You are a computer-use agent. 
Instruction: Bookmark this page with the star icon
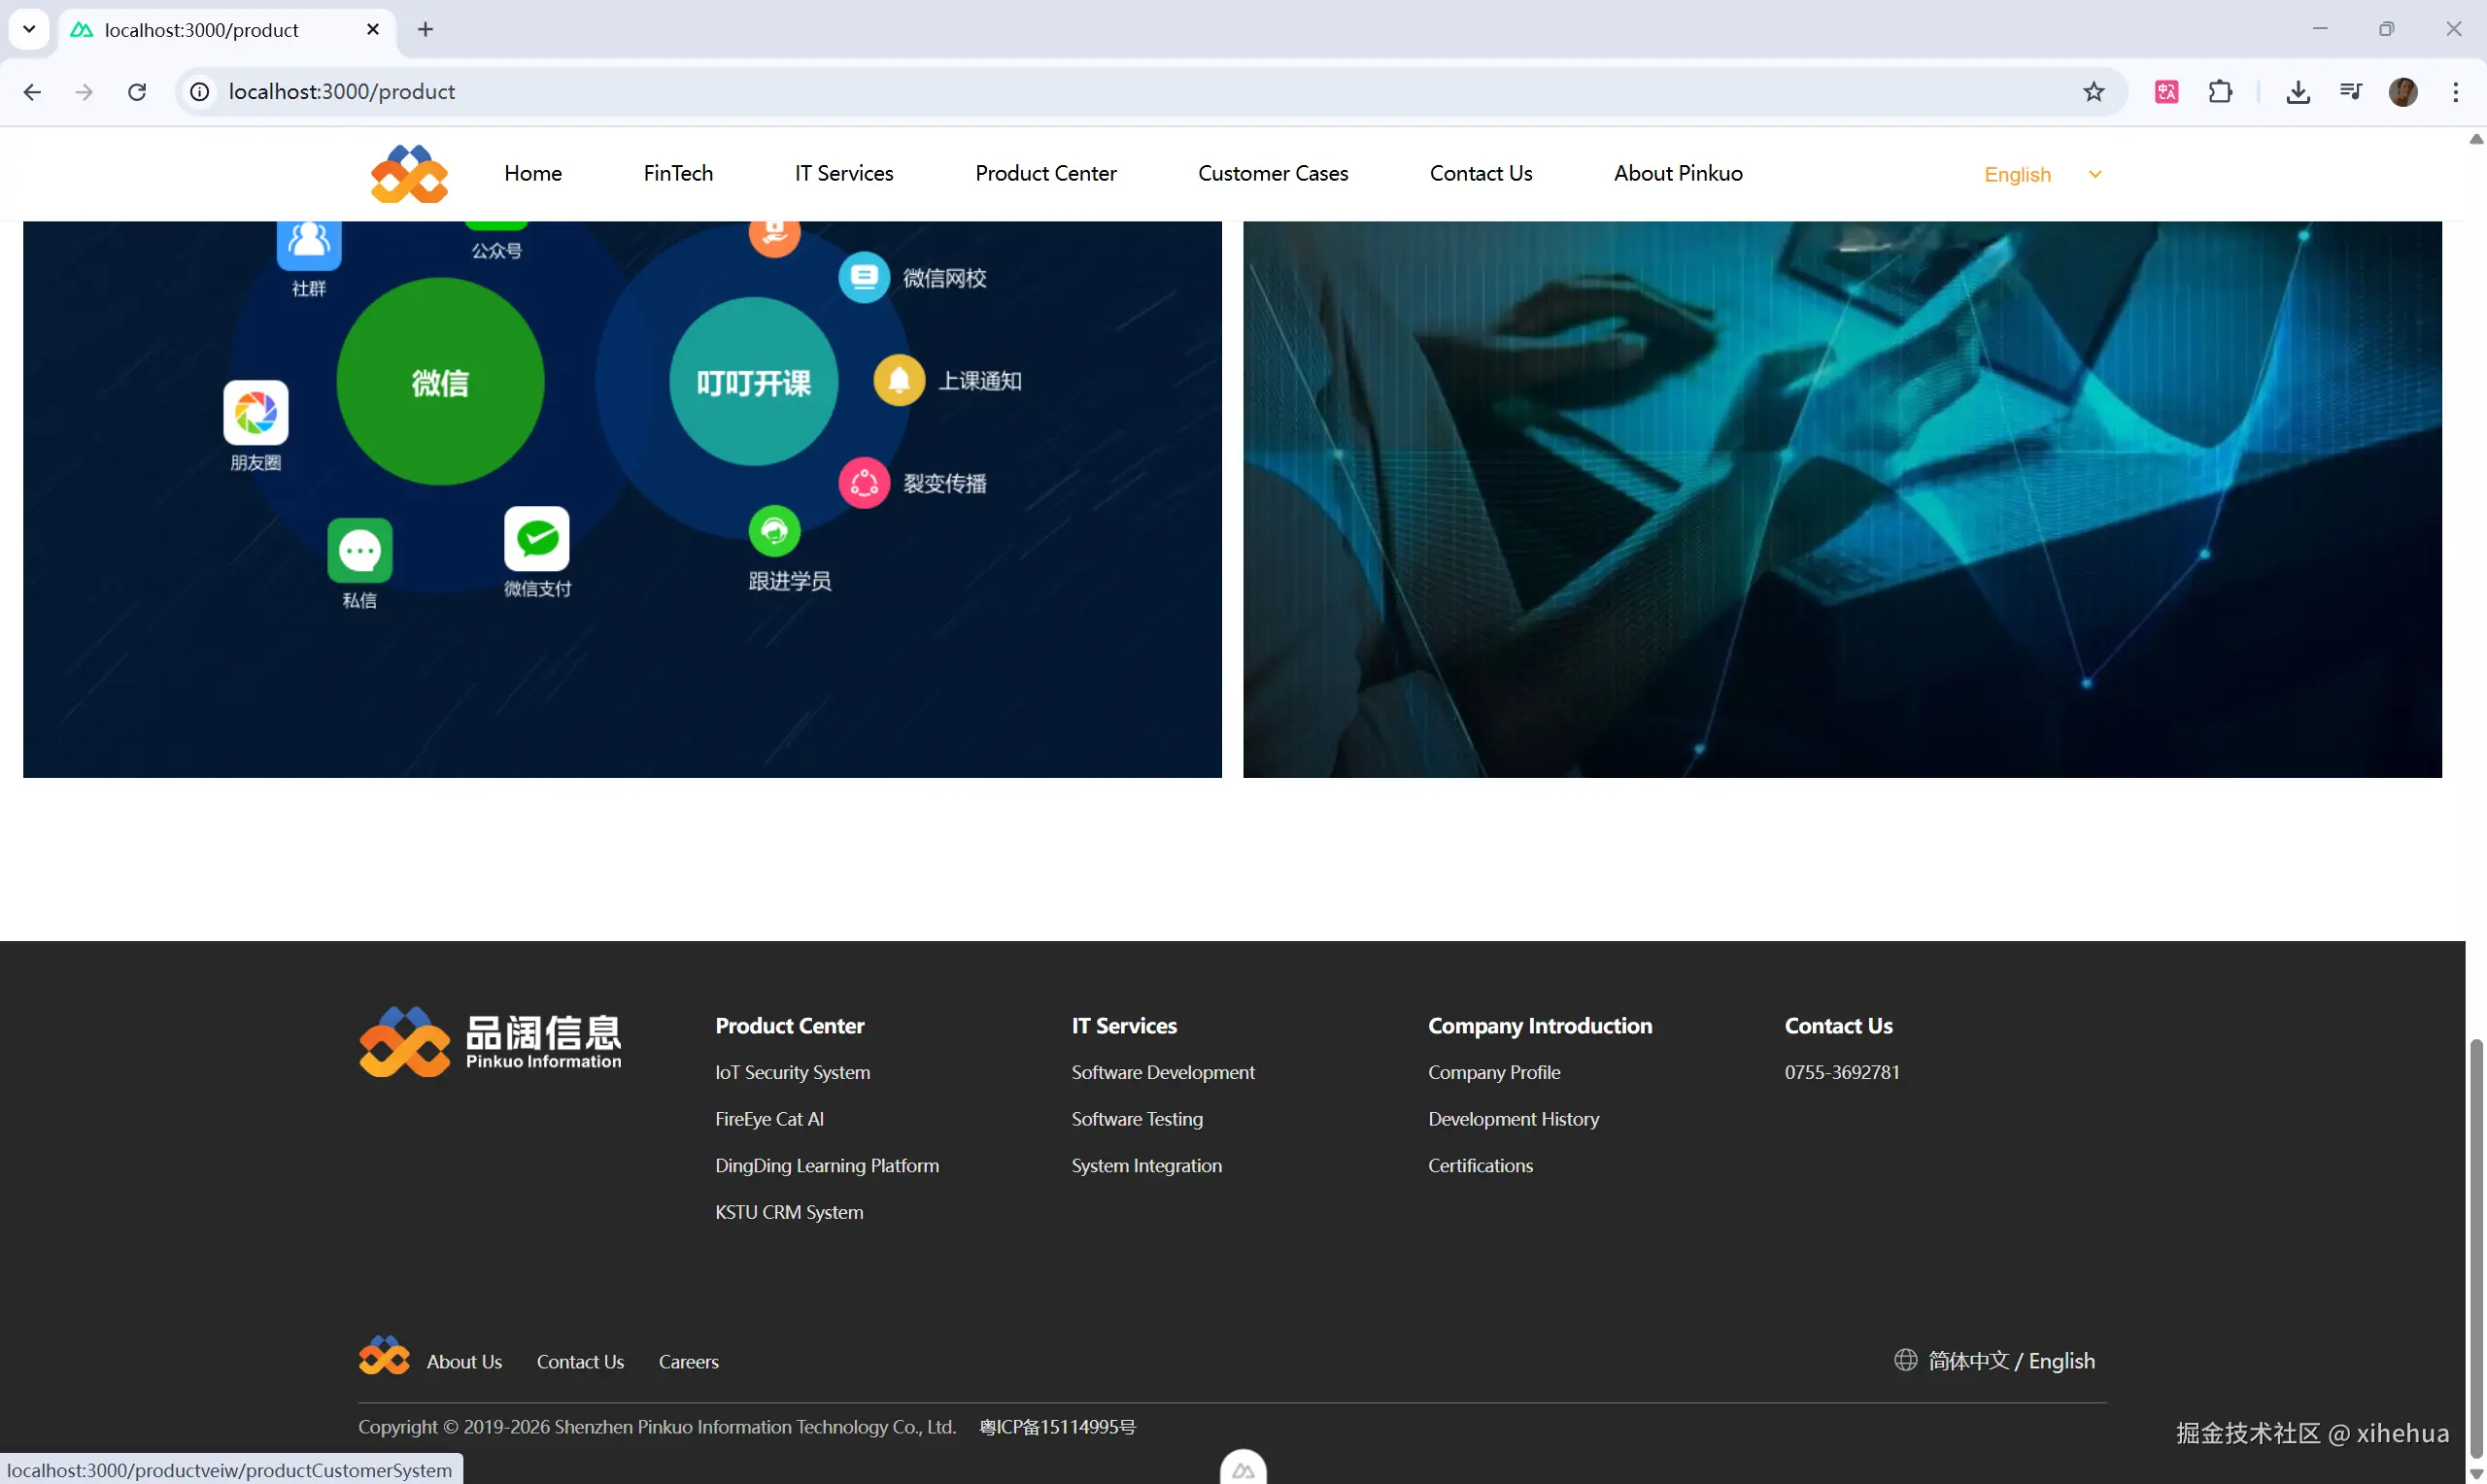pyautogui.click(x=2093, y=92)
